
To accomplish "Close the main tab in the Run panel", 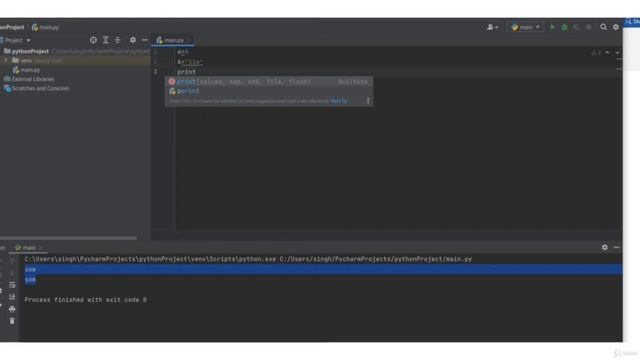I will tap(41, 248).
